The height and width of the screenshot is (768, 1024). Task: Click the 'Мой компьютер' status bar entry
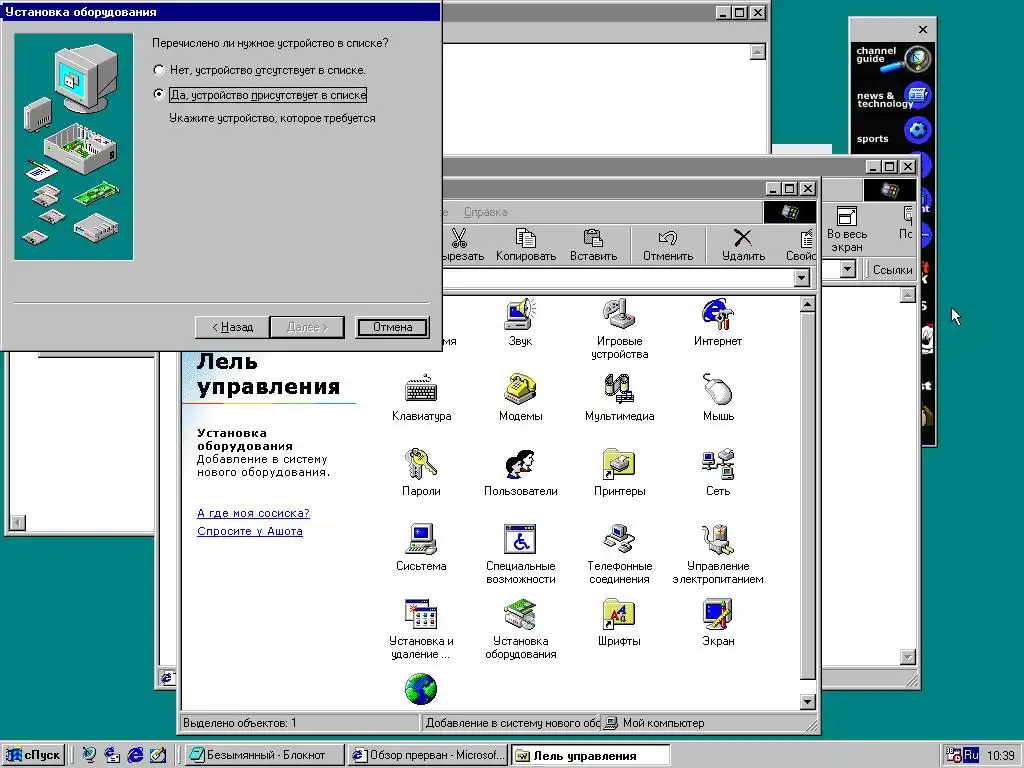click(x=655, y=723)
